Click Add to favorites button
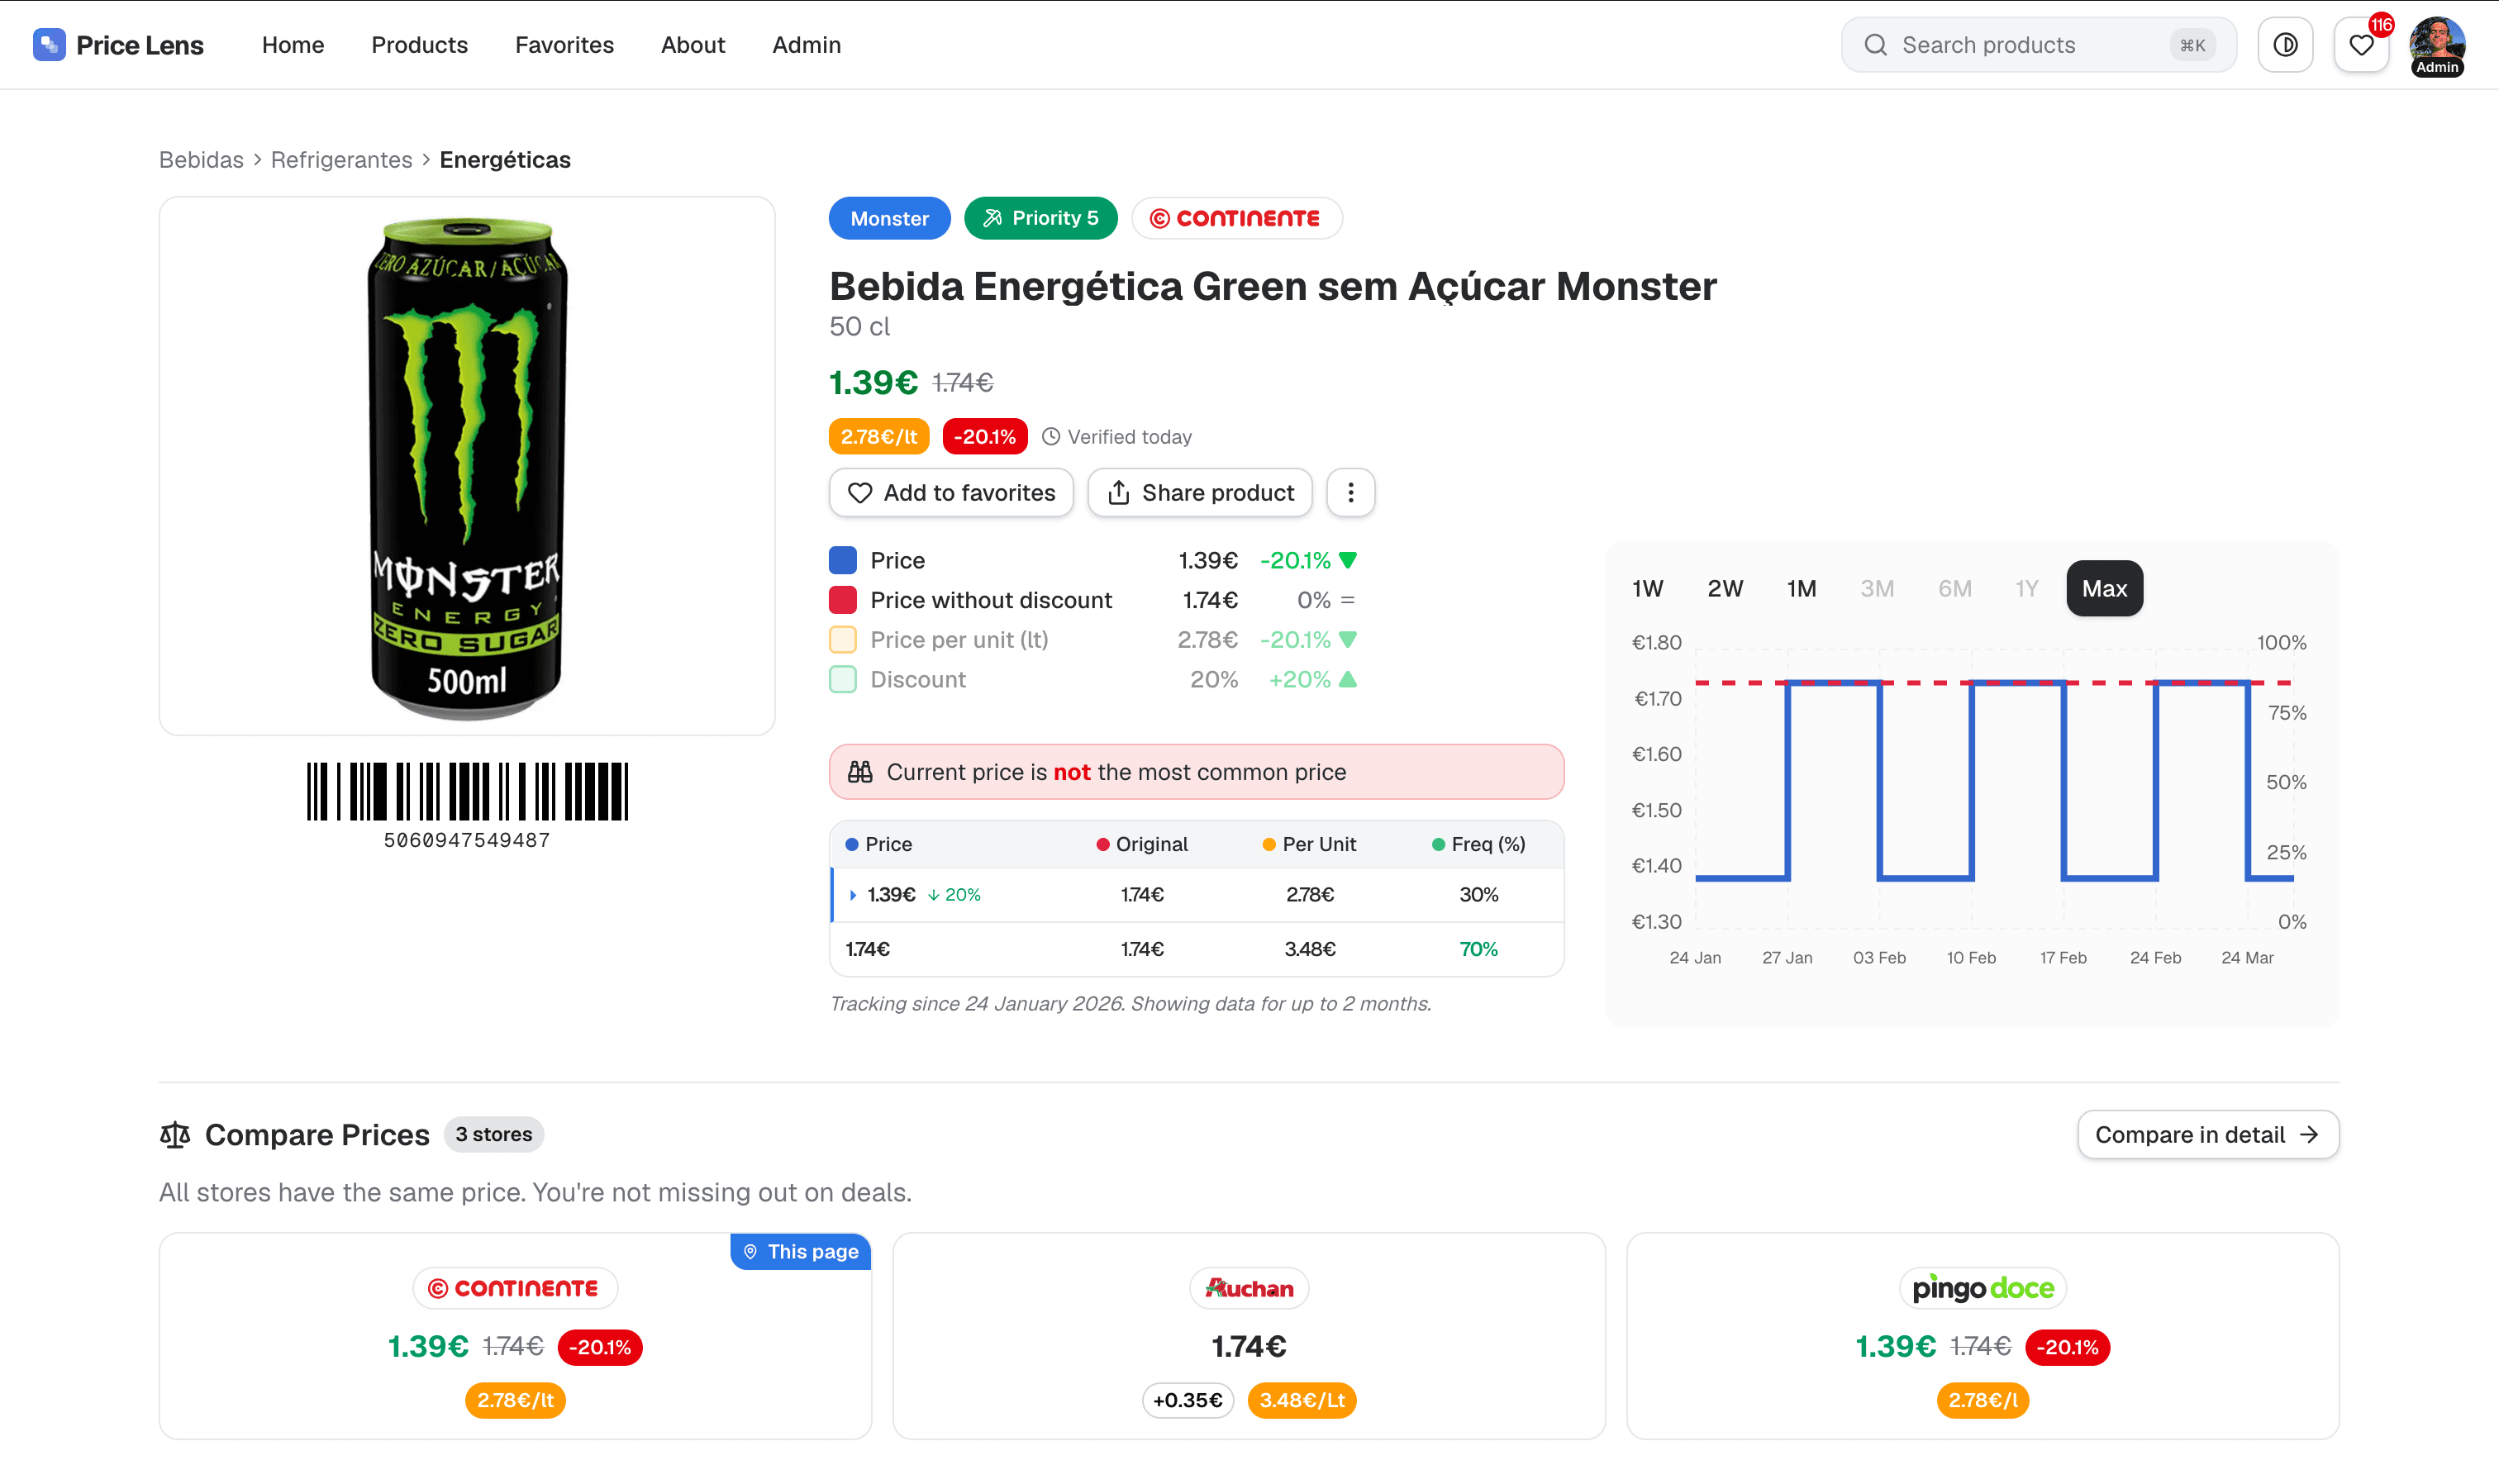2499x1484 pixels. click(x=950, y=492)
